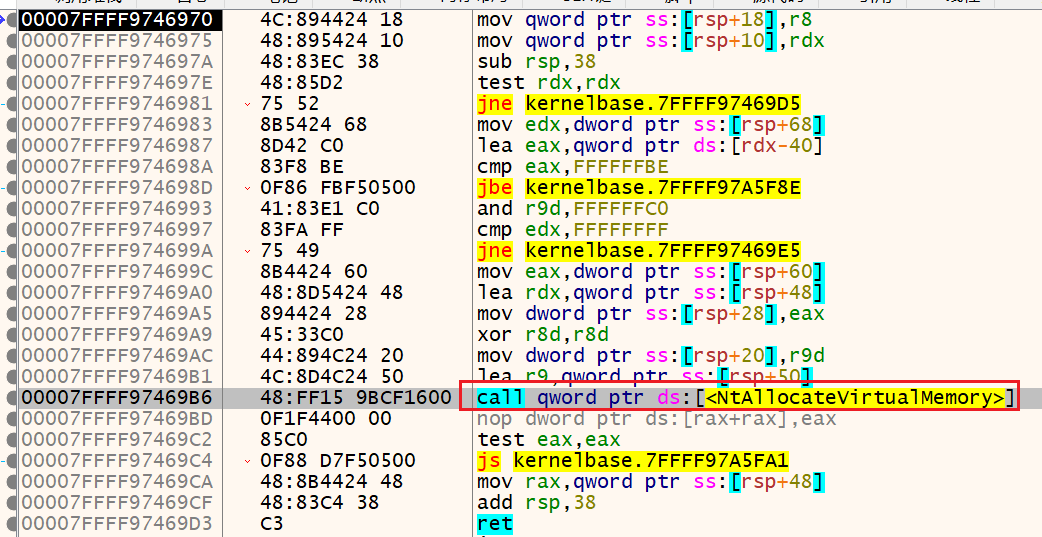Click opcode bytes 0F1F4400 00

(x=326, y=419)
